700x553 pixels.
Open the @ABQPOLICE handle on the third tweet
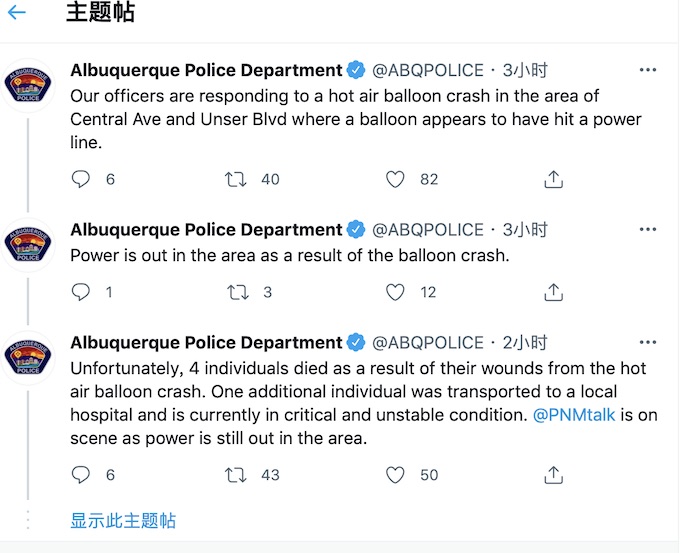(x=428, y=342)
